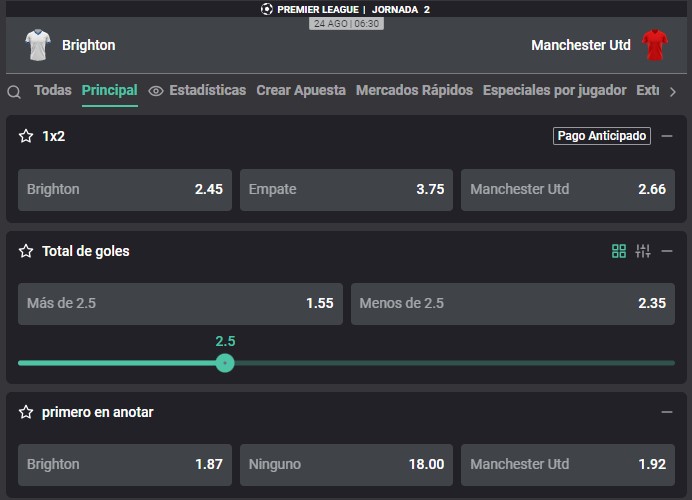Collapse the Total de goles section
Viewport: 692px width, 500px height.
(x=667, y=251)
